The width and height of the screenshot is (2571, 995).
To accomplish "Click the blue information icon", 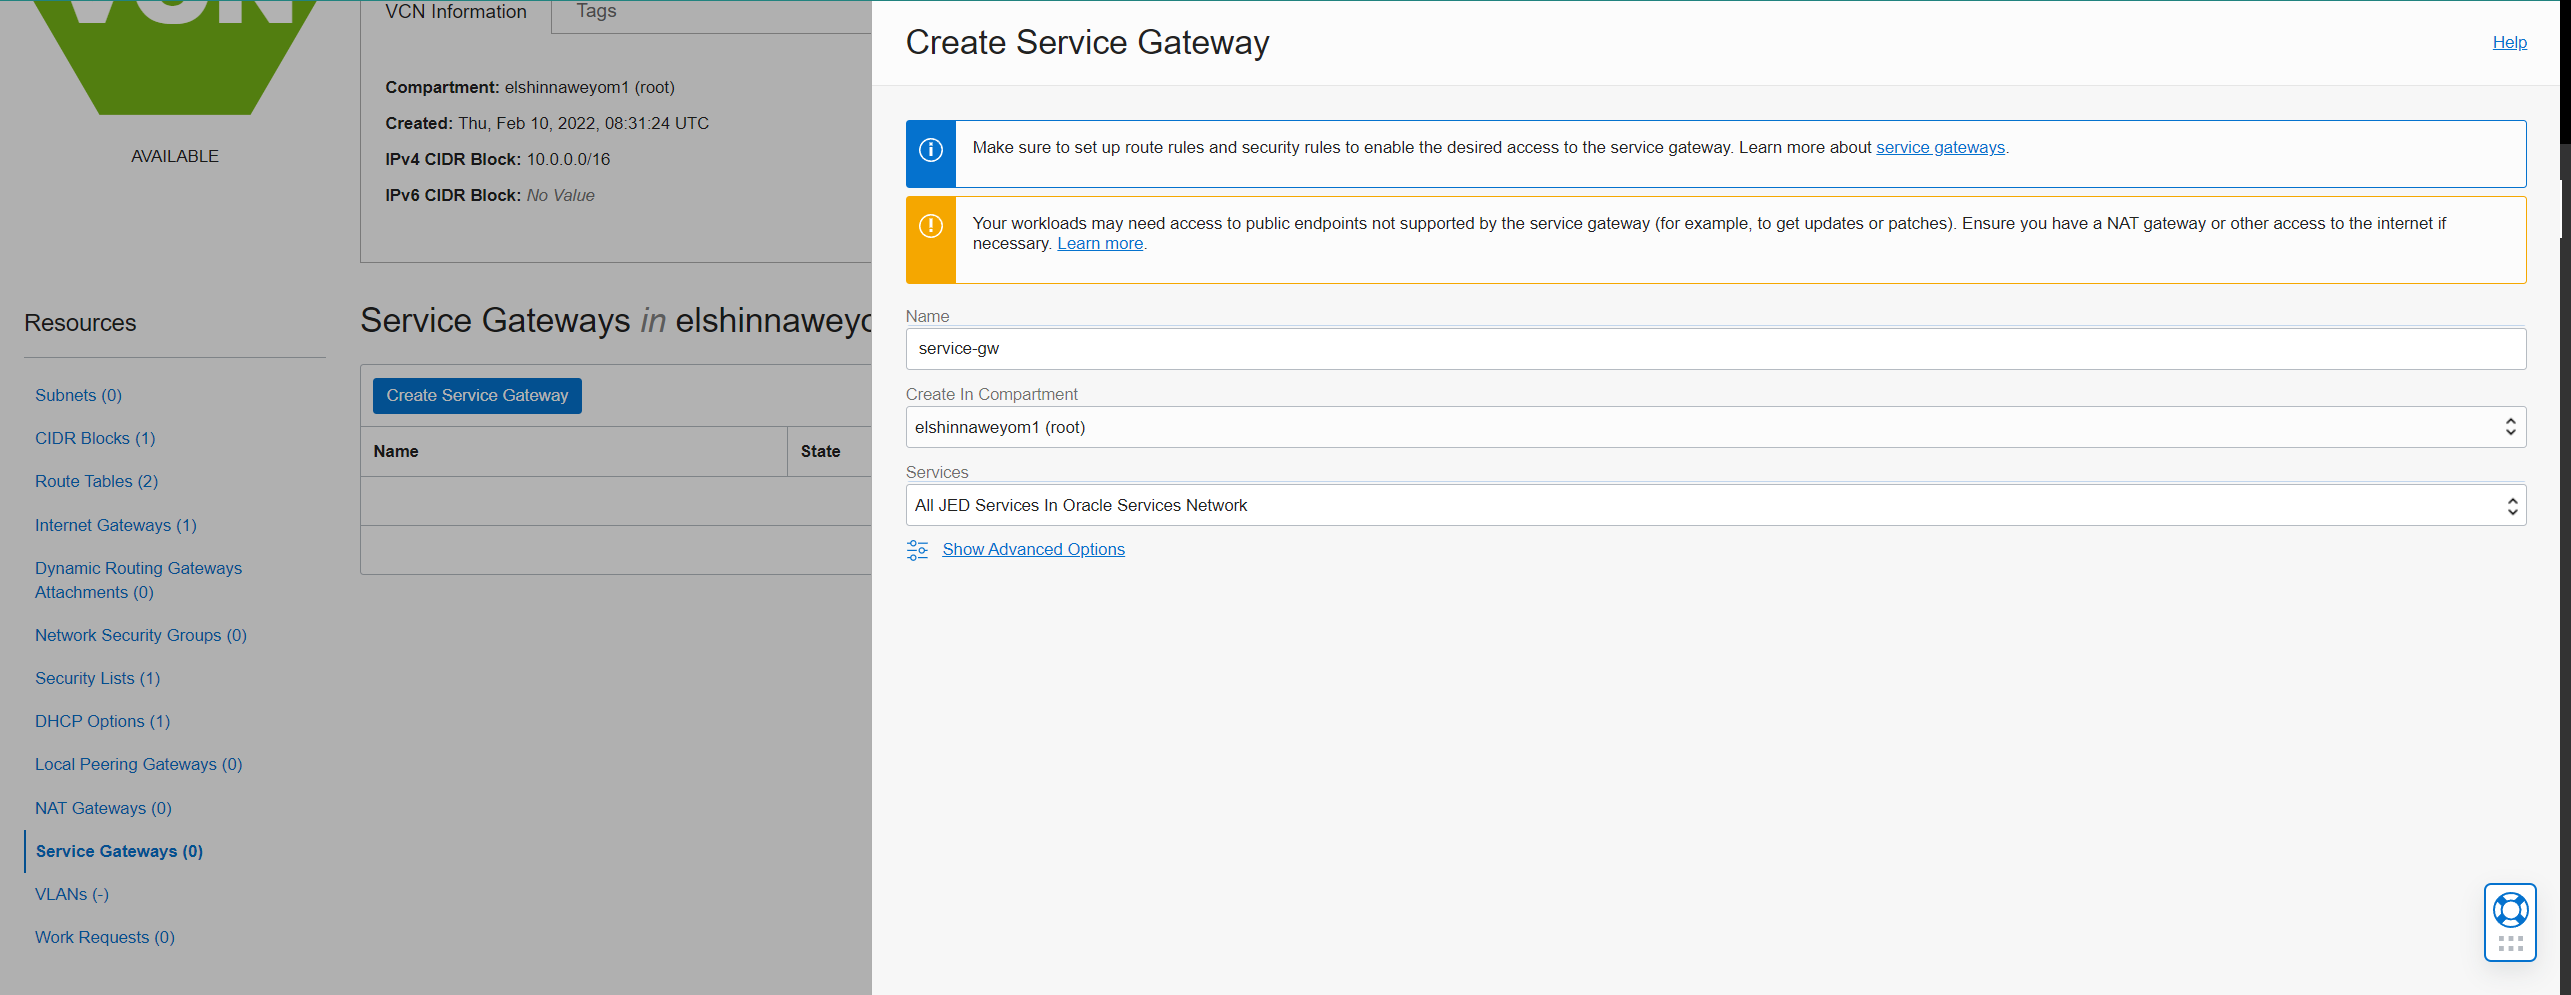I will pyautogui.click(x=930, y=152).
